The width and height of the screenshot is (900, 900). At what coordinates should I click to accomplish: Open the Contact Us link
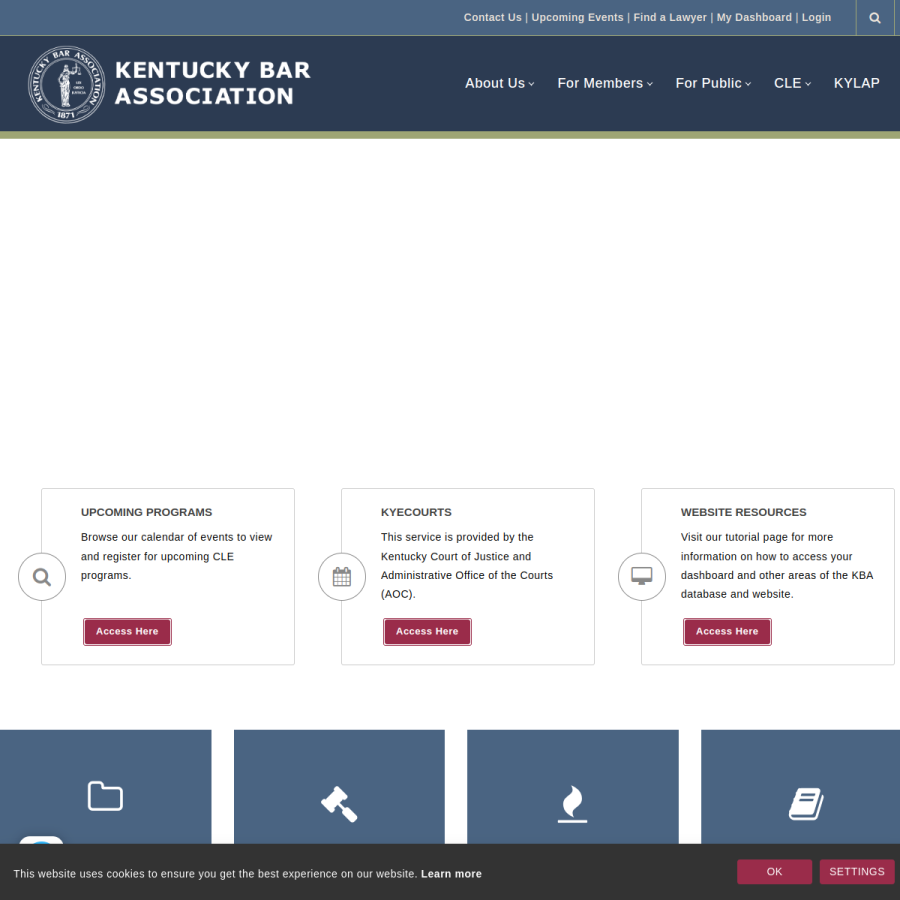(492, 17)
